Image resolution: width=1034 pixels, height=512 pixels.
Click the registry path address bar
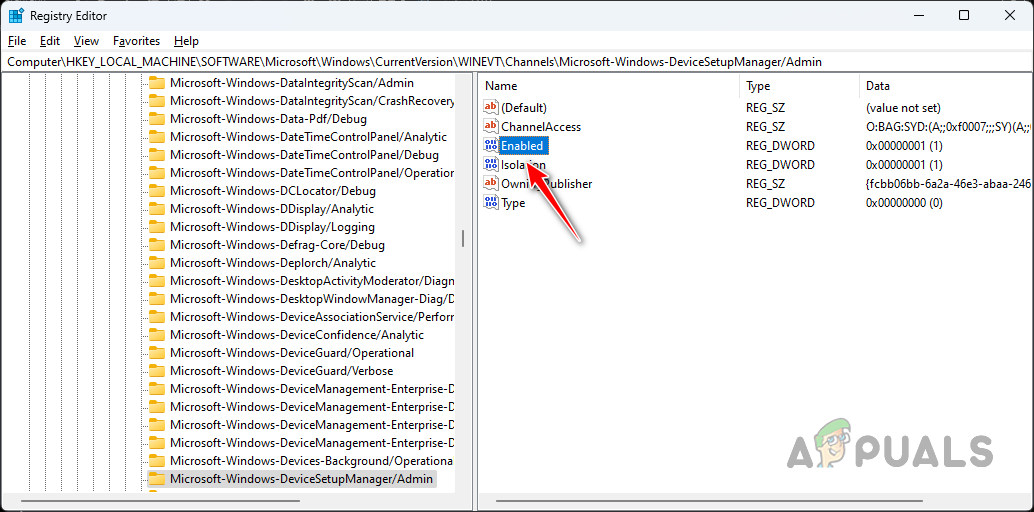517,62
